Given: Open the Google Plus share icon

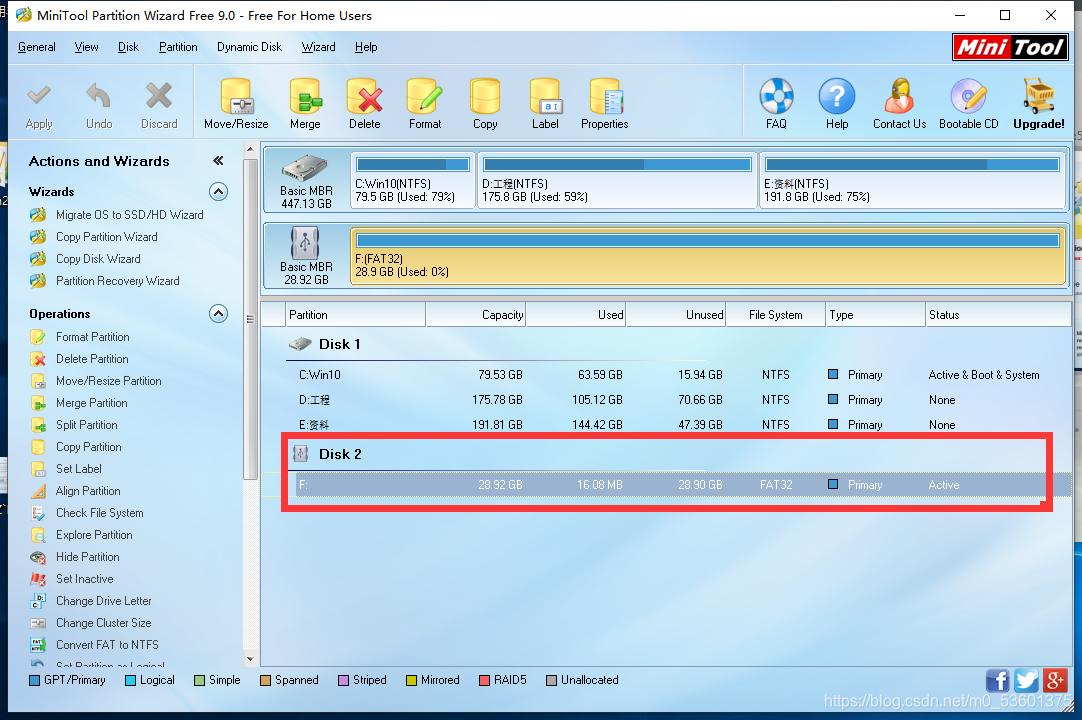Looking at the screenshot, I should (x=1055, y=681).
